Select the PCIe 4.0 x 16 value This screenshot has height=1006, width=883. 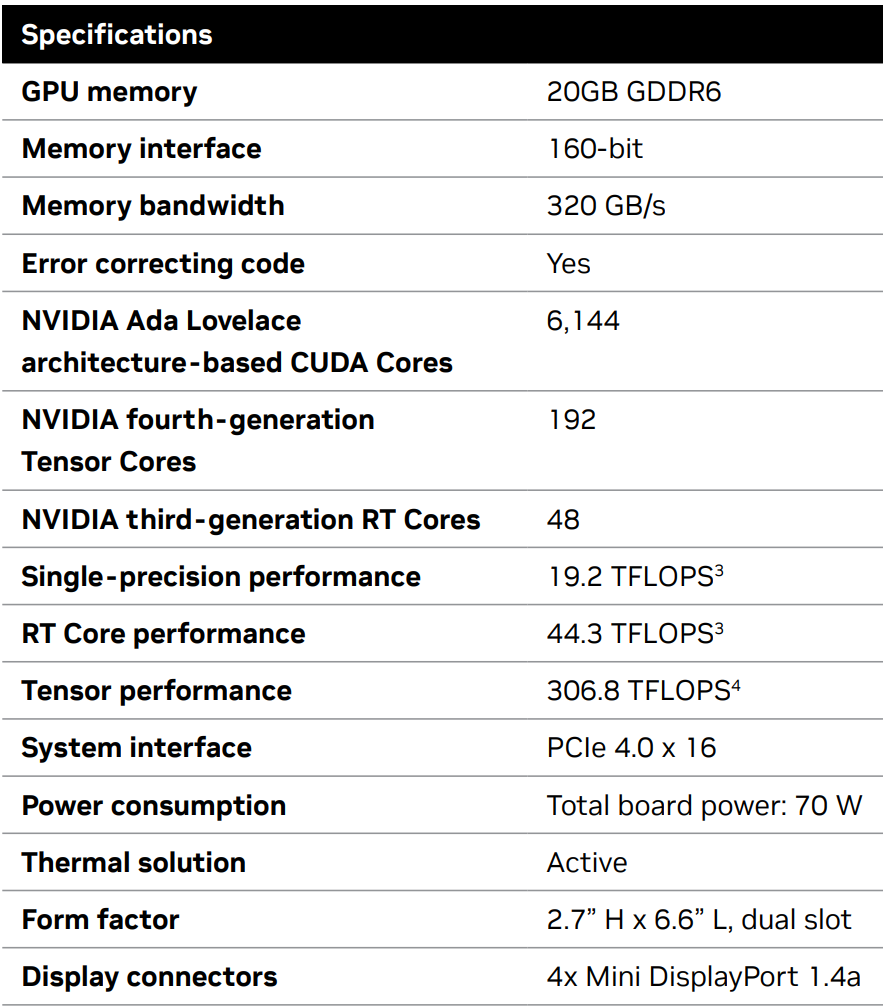[631, 748]
